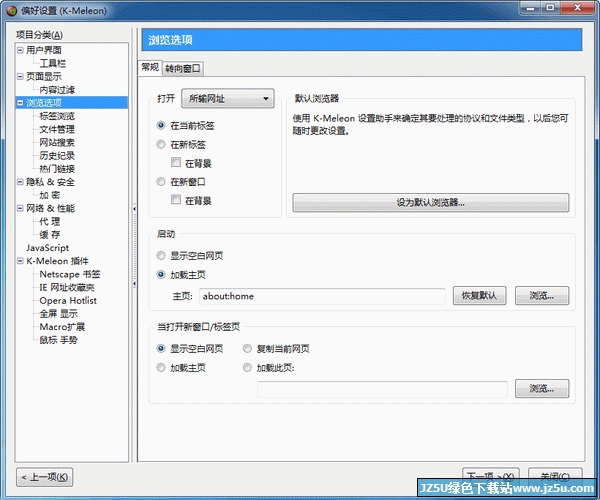600x500 pixels.
Task: Click the 恢复默认 button
Action: coord(479,296)
